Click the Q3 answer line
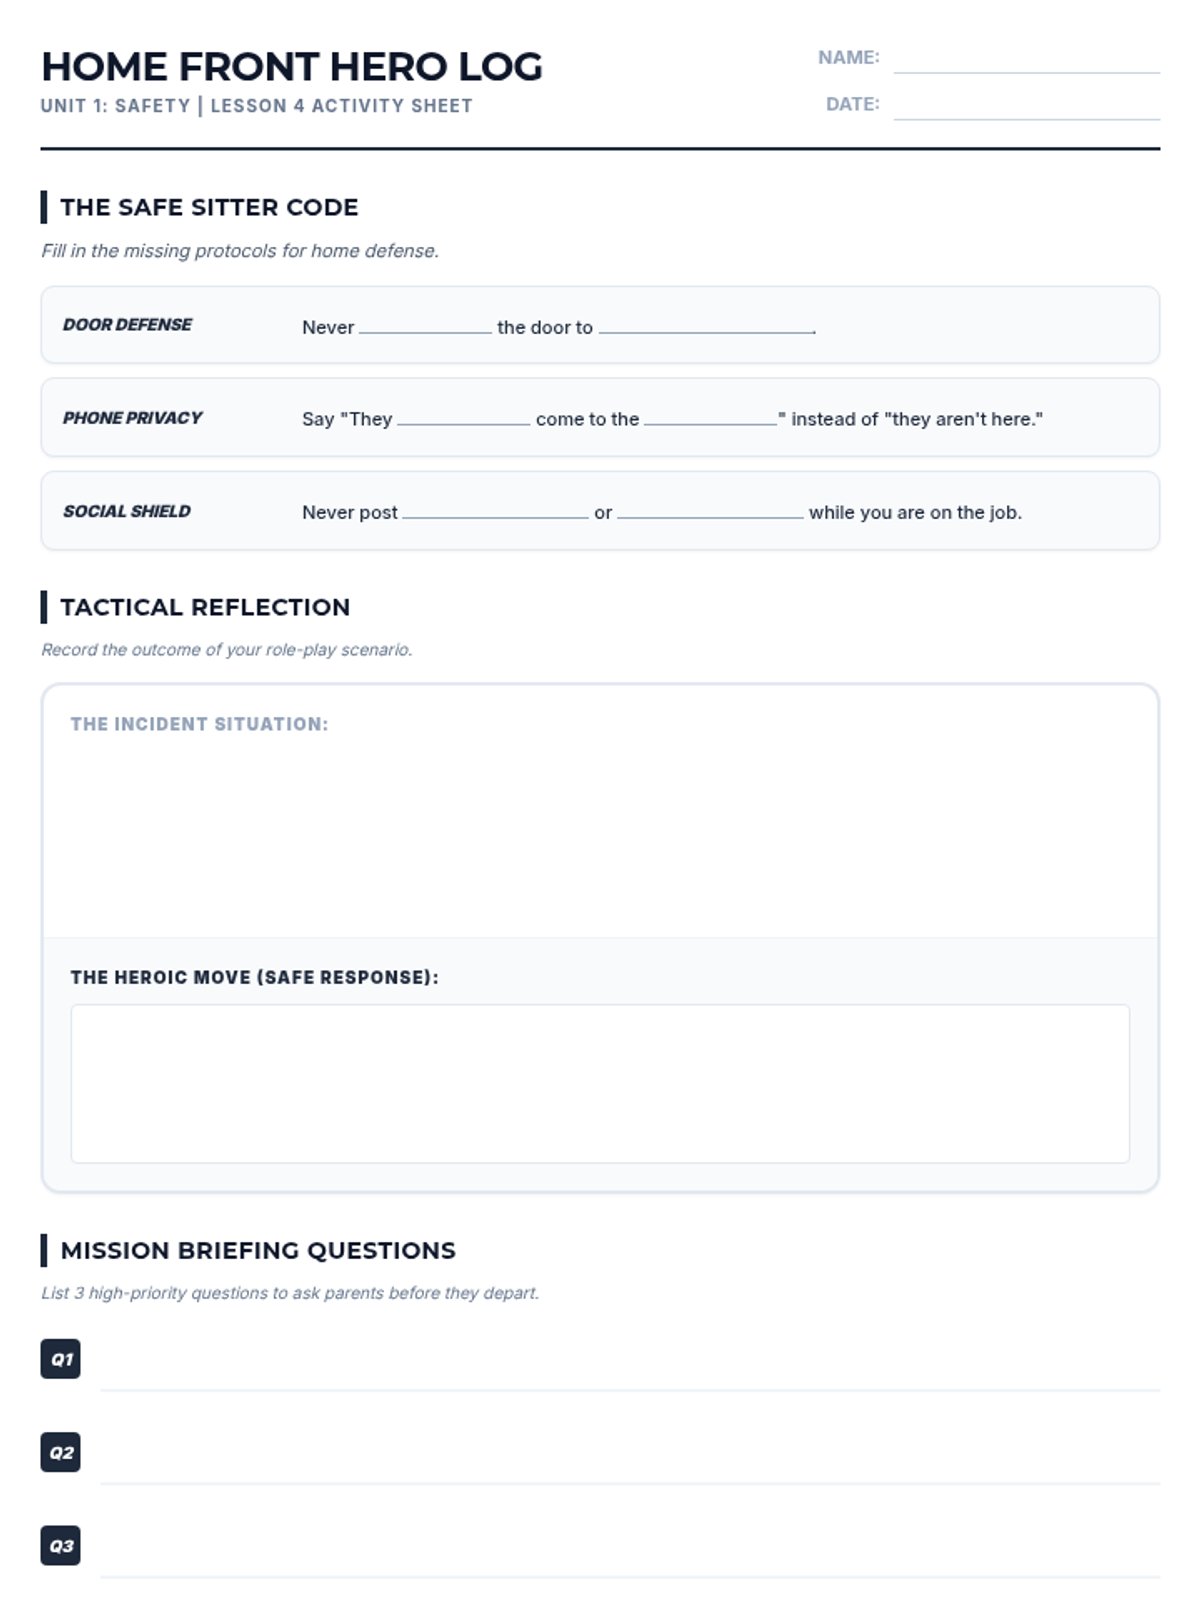Viewport: 1200px width, 1600px height. point(630,1559)
